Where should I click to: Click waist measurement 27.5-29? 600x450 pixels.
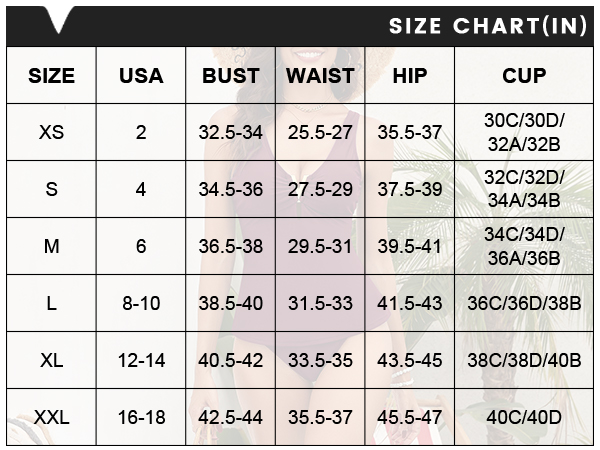[320, 189]
